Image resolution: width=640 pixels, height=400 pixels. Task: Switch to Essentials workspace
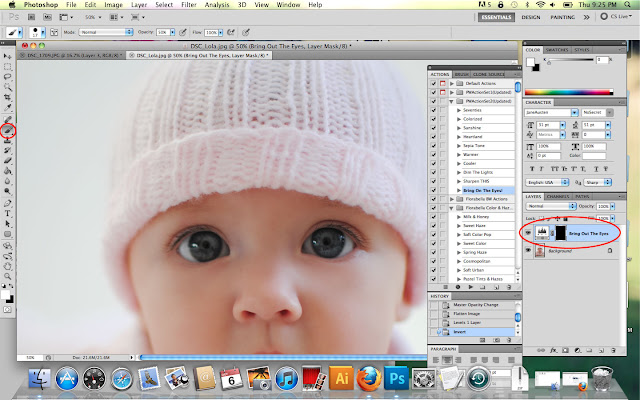point(496,17)
